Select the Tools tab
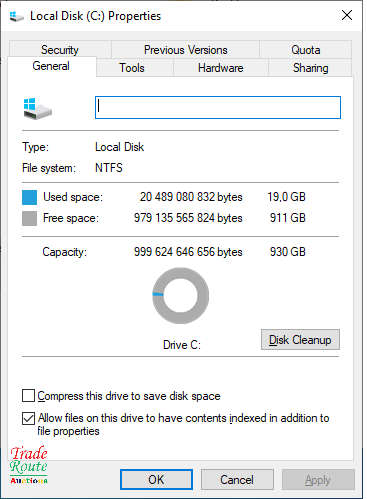 (132, 68)
